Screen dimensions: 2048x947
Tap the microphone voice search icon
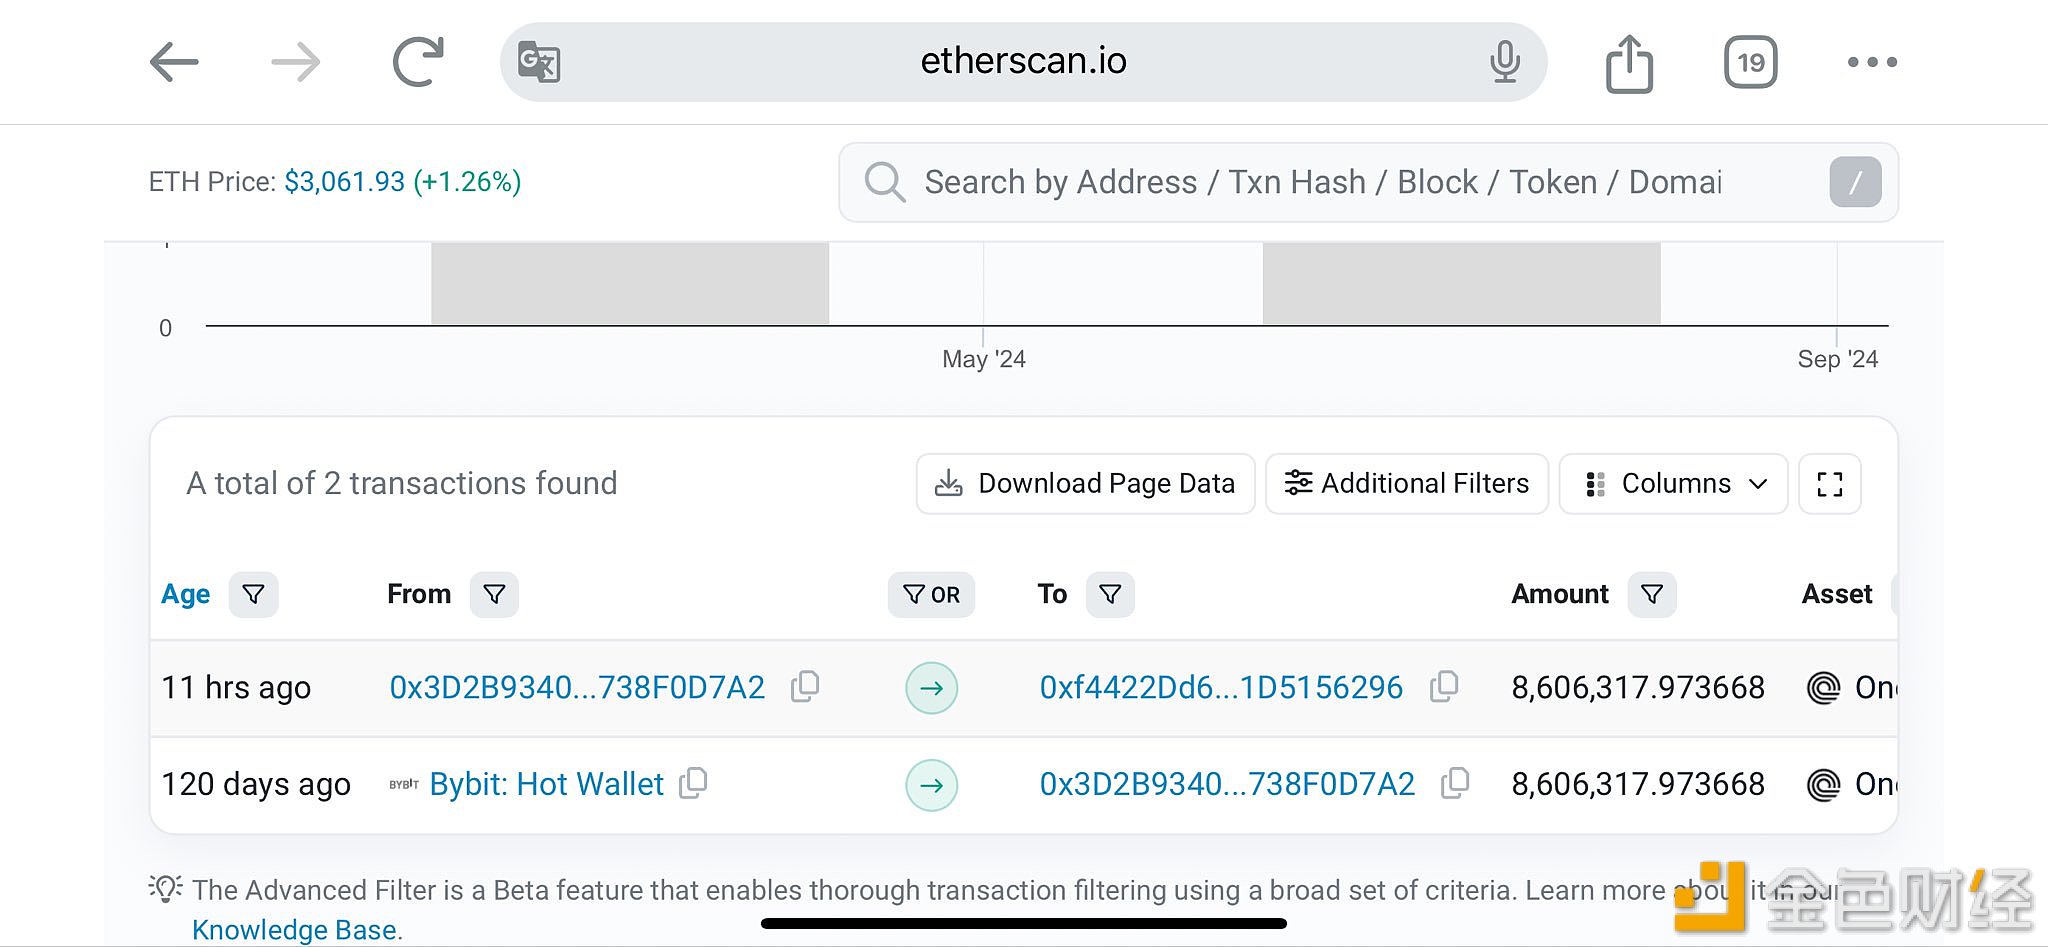[1505, 62]
